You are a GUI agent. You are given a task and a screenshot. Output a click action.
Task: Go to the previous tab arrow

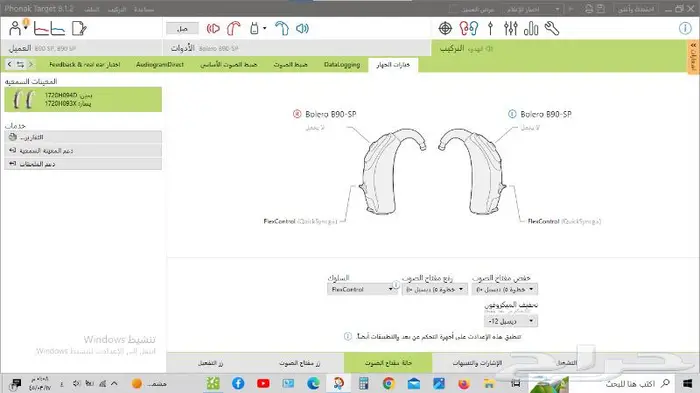(9, 64)
